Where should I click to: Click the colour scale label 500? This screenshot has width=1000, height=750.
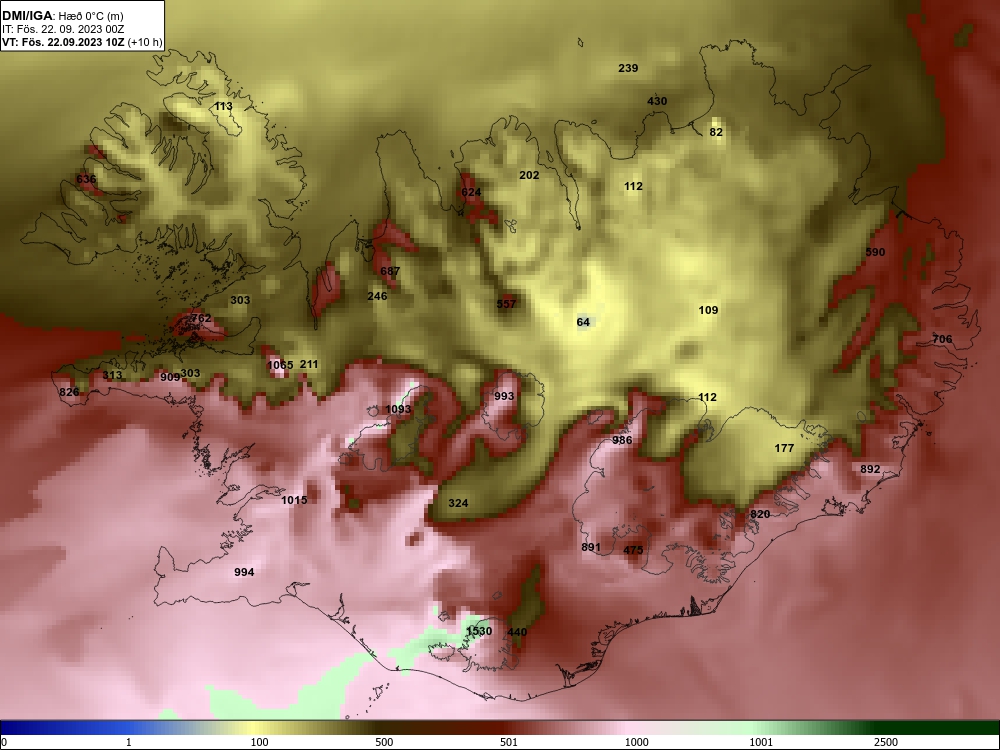coord(384,742)
